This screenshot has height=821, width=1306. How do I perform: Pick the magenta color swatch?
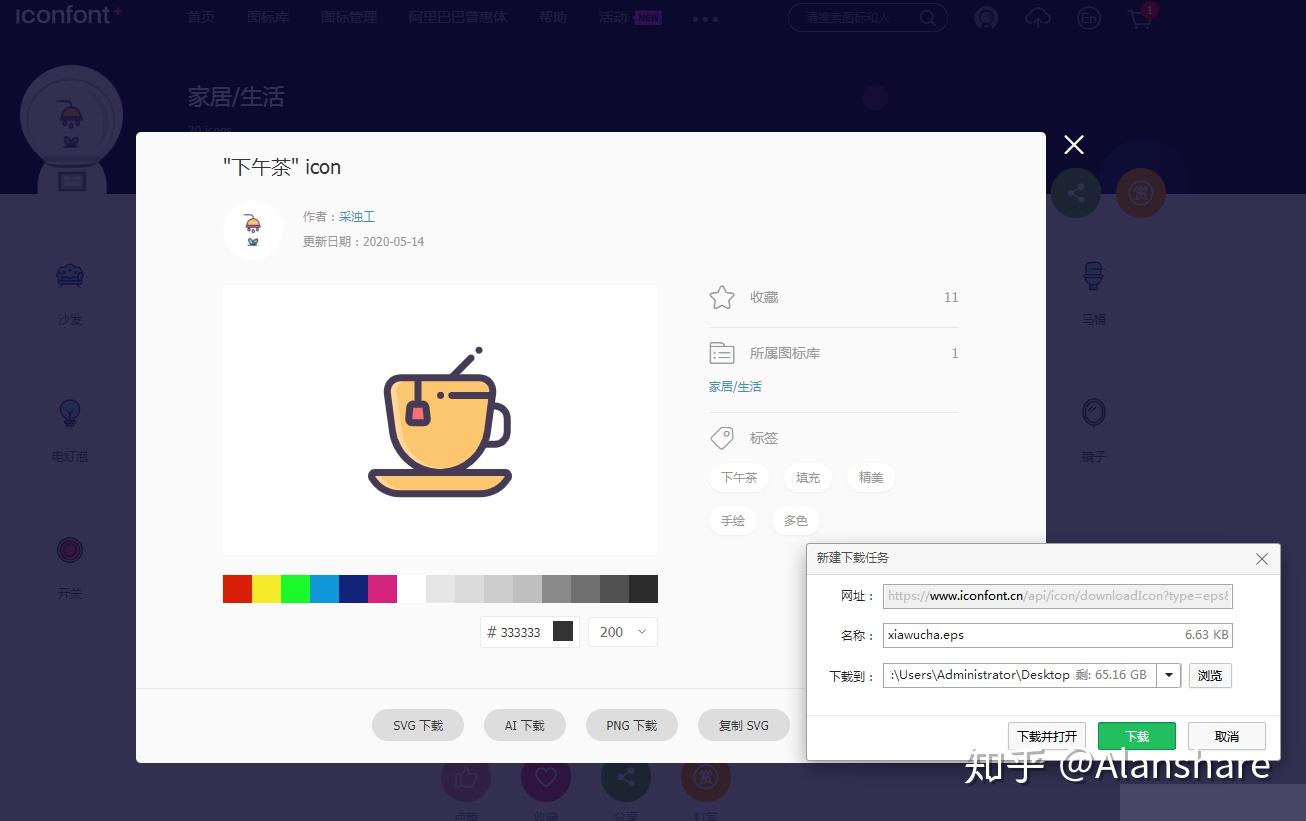point(382,589)
